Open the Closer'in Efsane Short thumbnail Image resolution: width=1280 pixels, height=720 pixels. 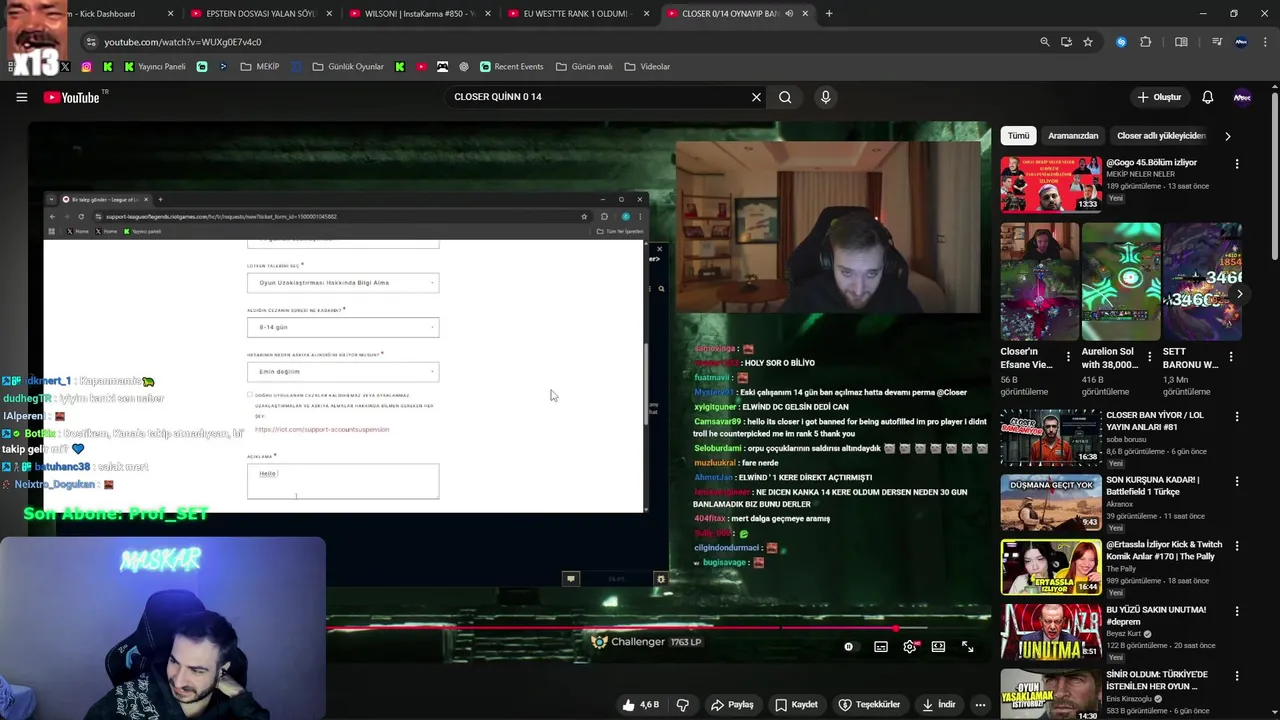[x=1040, y=282]
